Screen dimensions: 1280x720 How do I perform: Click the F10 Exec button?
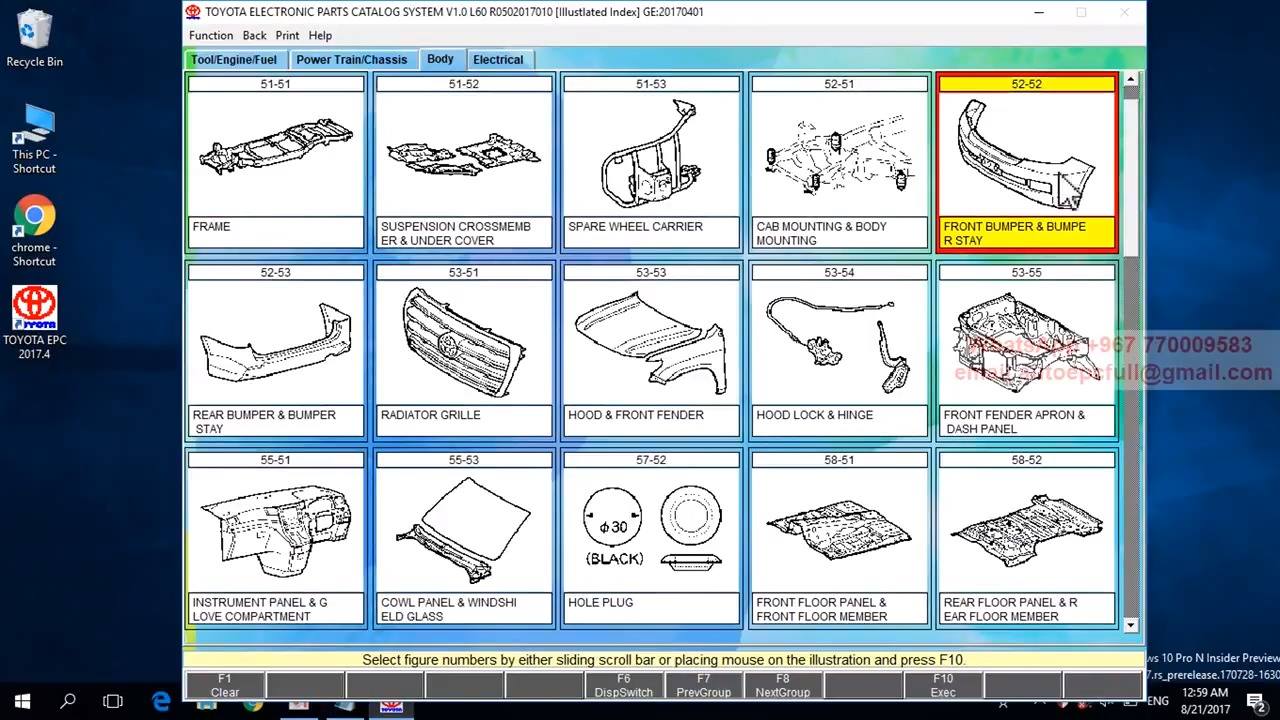(943, 685)
